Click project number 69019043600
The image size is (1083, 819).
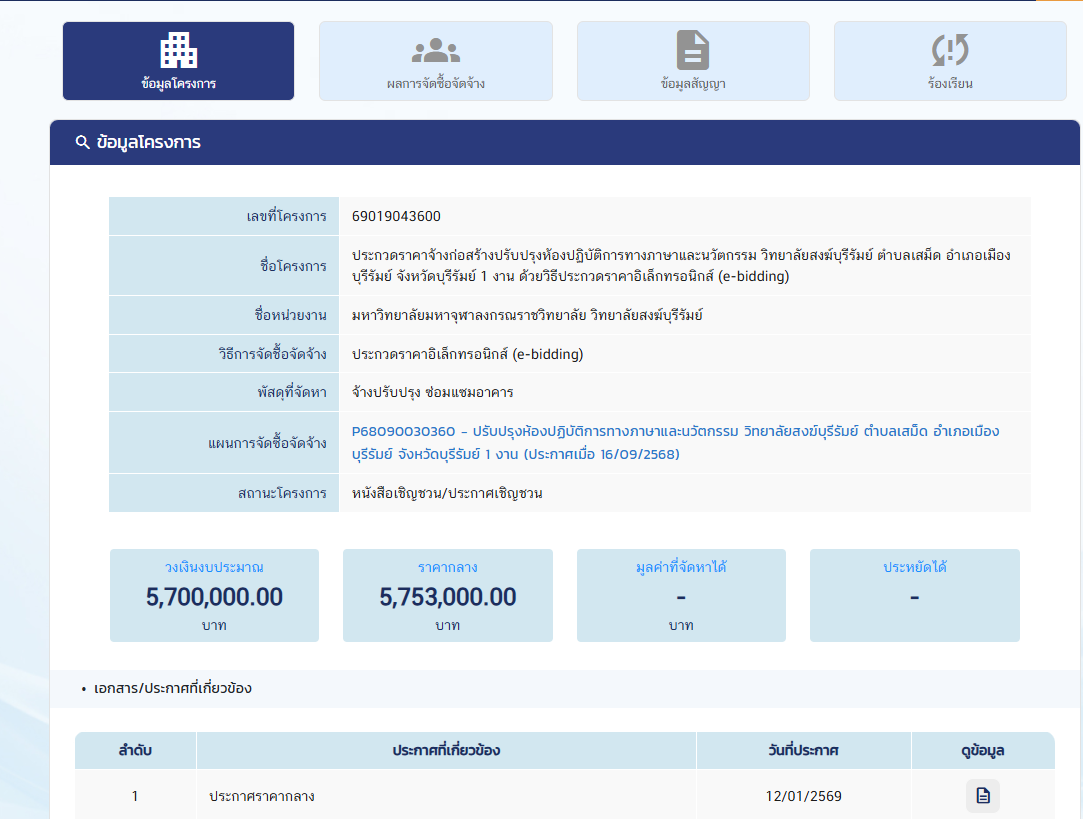pos(396,216)
